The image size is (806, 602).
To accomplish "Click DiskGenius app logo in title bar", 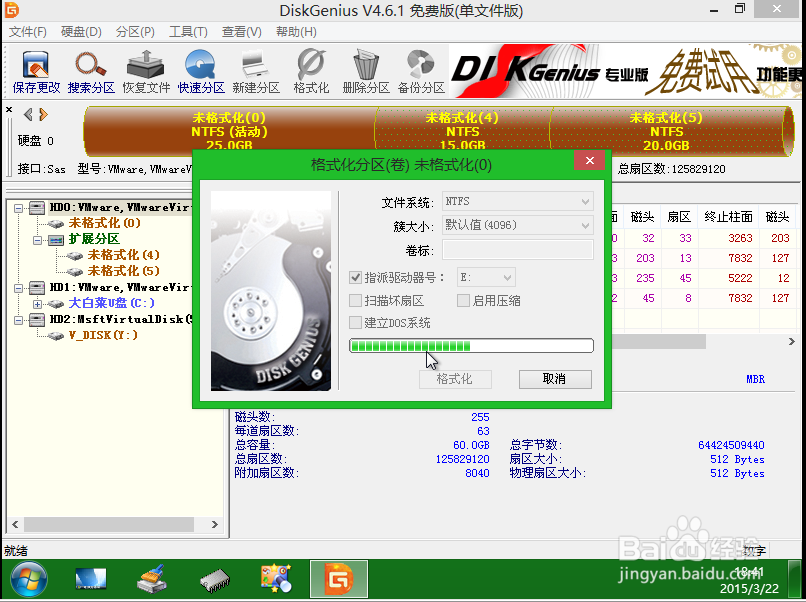I will (x=11, y=10).
